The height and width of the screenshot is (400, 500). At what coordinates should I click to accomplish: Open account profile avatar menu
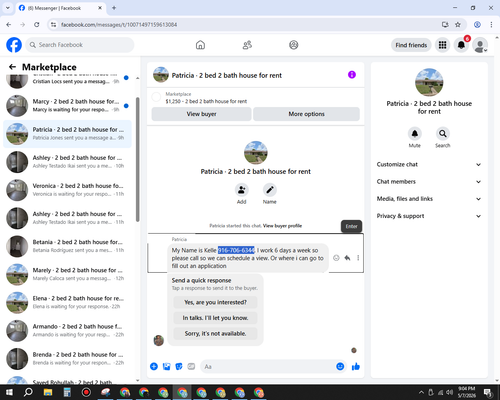point(480,45)
